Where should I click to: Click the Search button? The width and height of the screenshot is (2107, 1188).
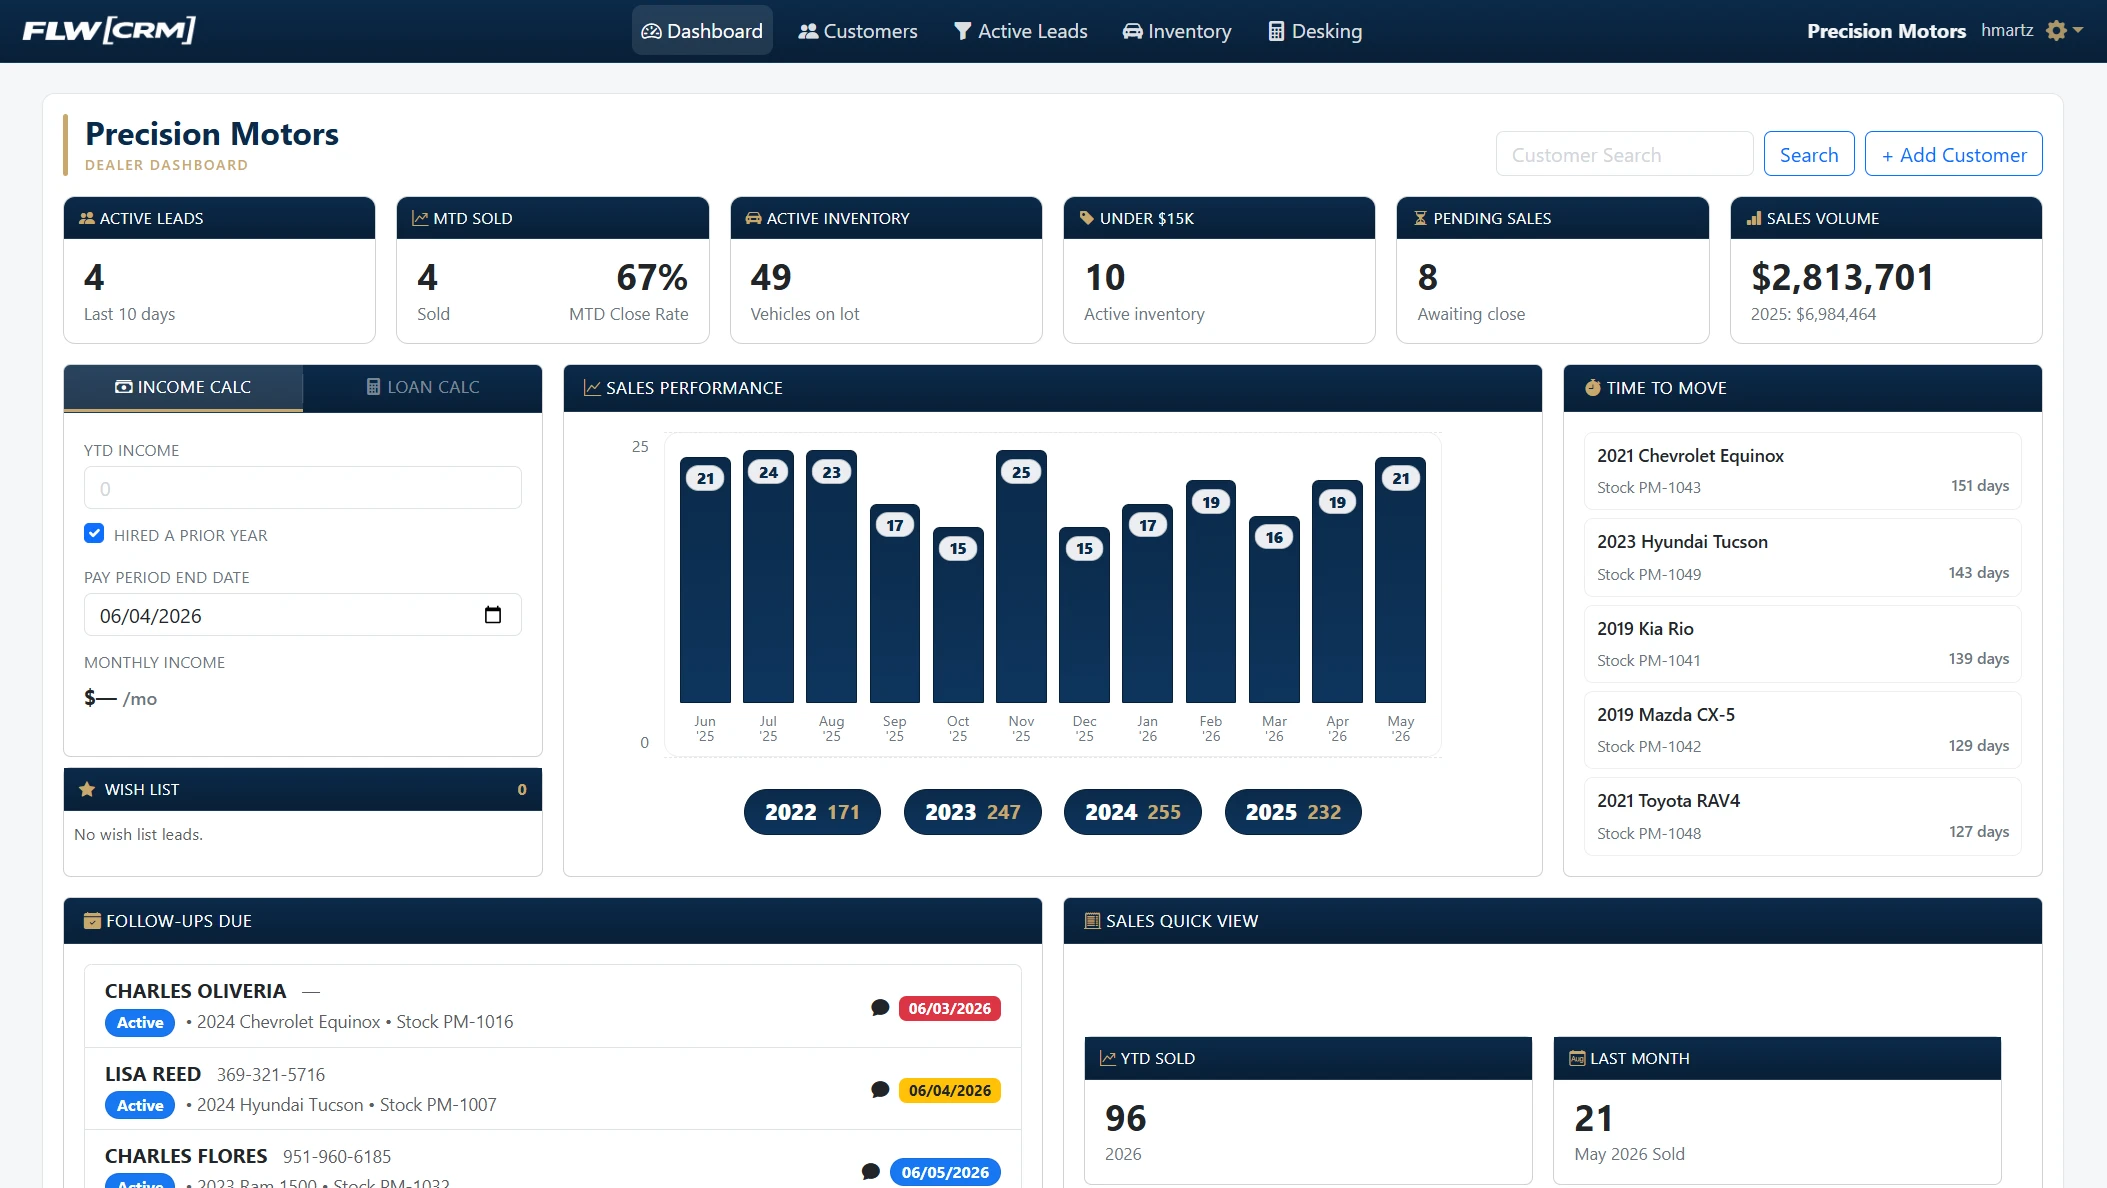coord(1808,154)
